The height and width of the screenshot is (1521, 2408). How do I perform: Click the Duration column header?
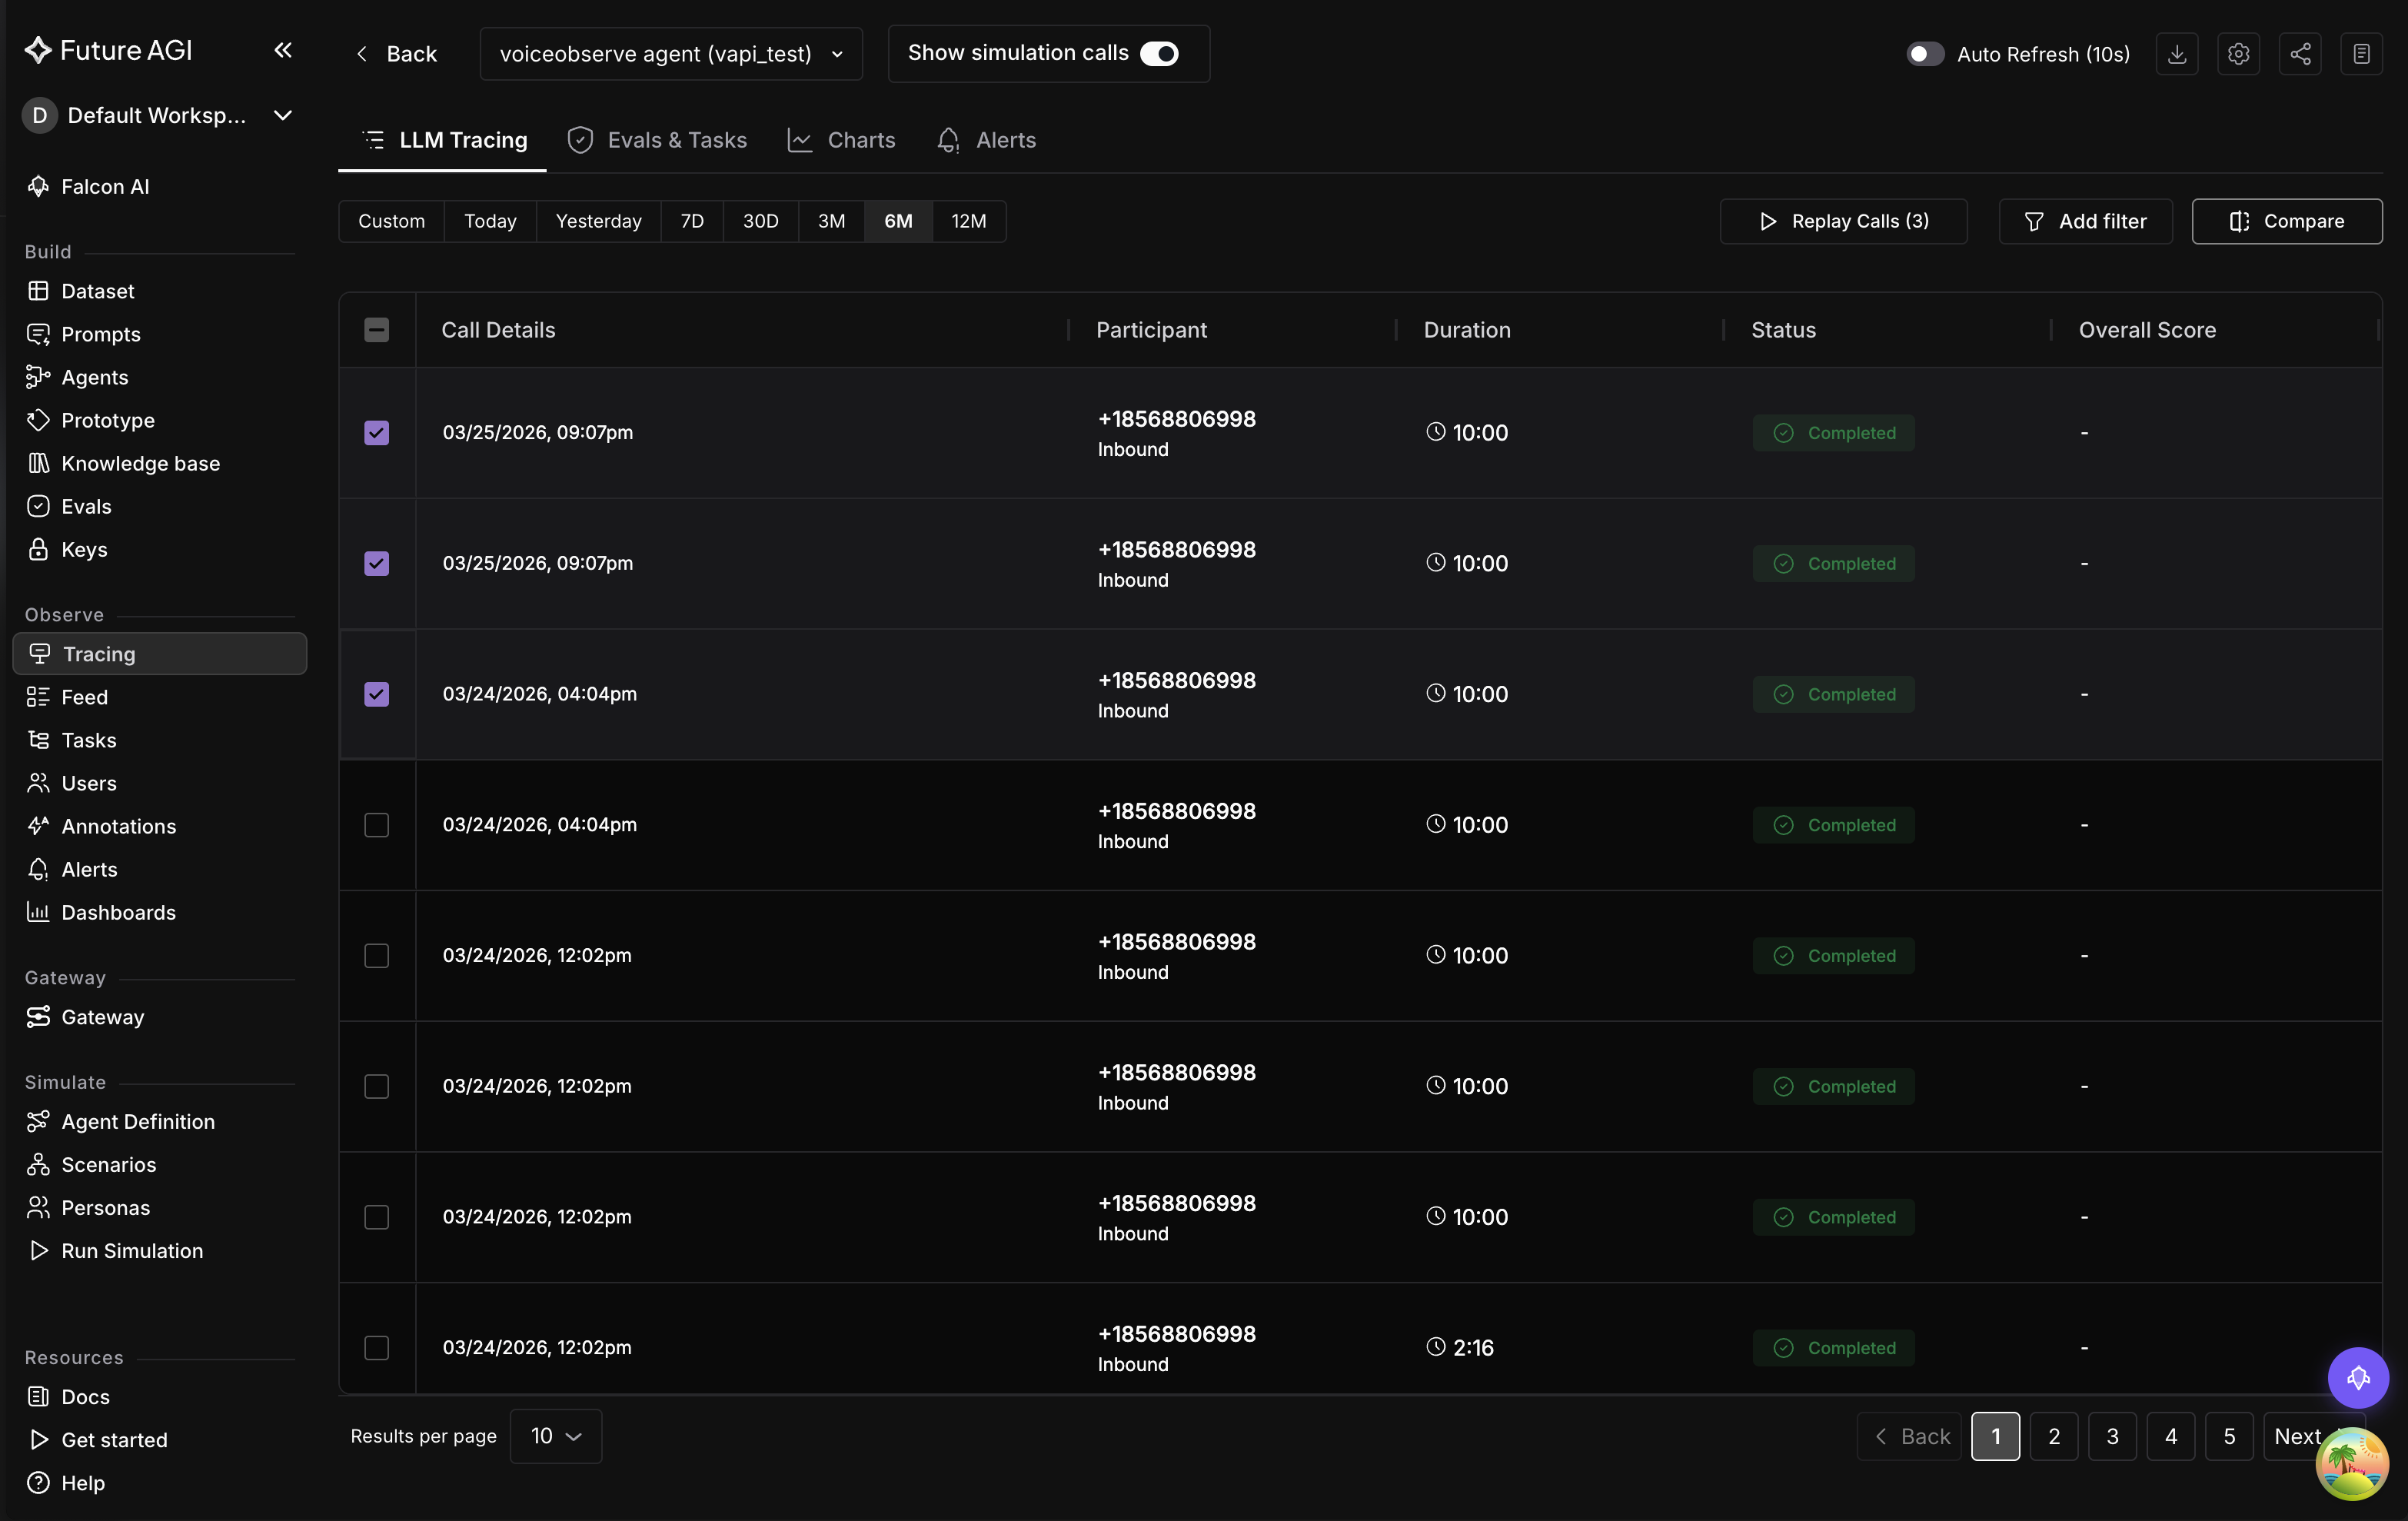point(1467,330)
